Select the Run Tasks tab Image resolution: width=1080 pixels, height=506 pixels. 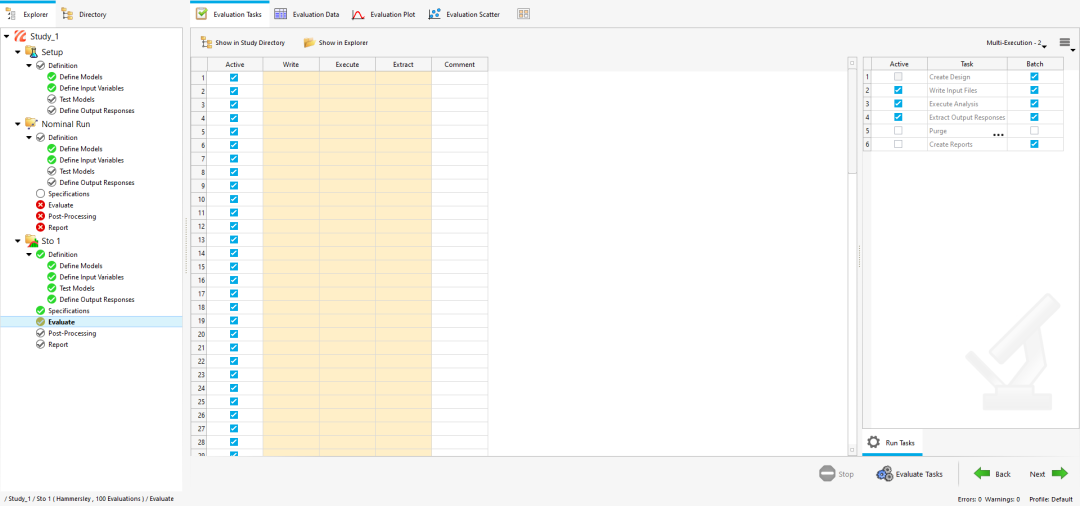click(x=892, y=443)
